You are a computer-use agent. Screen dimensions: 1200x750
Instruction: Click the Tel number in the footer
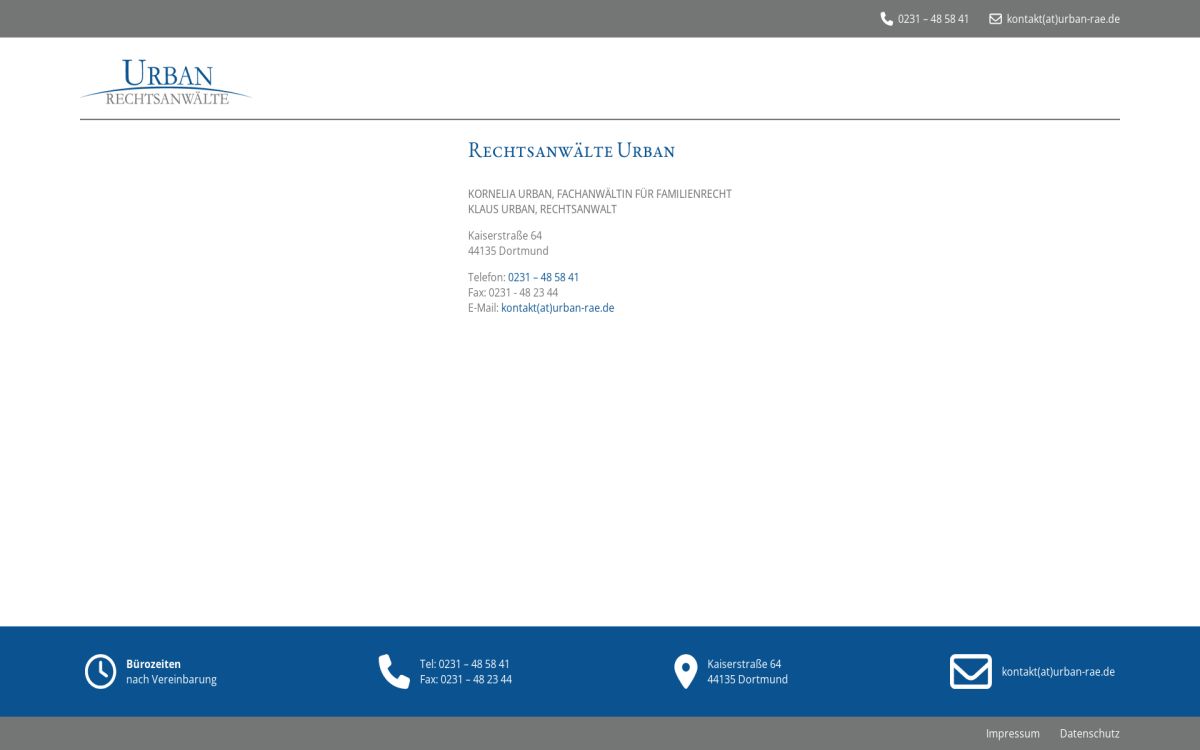pyautogui.click(x=465, y=663)
